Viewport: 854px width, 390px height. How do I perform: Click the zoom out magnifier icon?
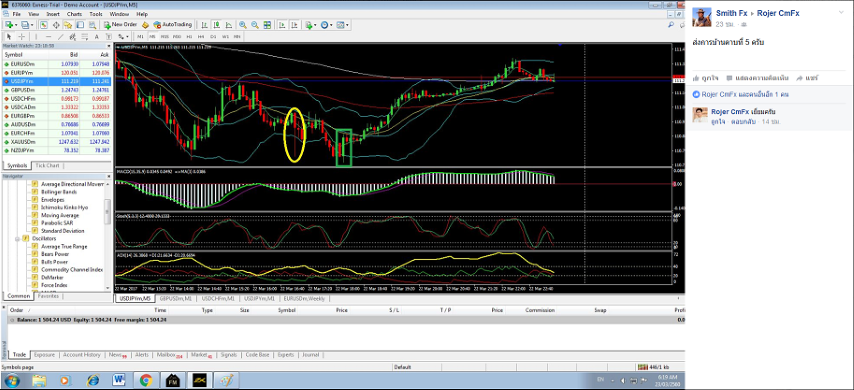(x=255, y=25)
